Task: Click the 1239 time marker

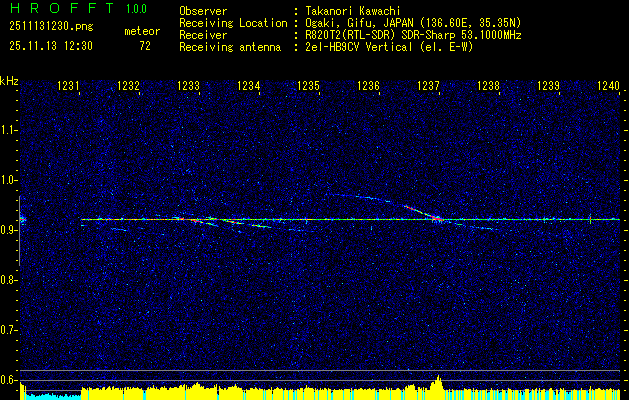Action: (x=548, y=85)
